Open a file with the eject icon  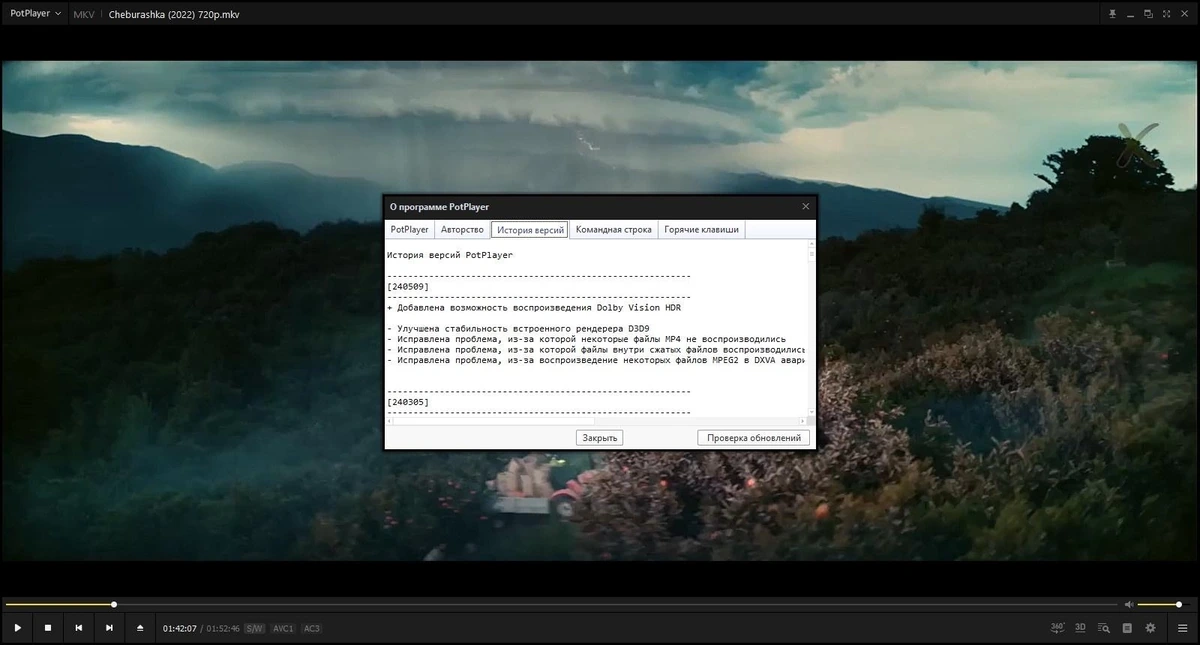pos(140,628)
